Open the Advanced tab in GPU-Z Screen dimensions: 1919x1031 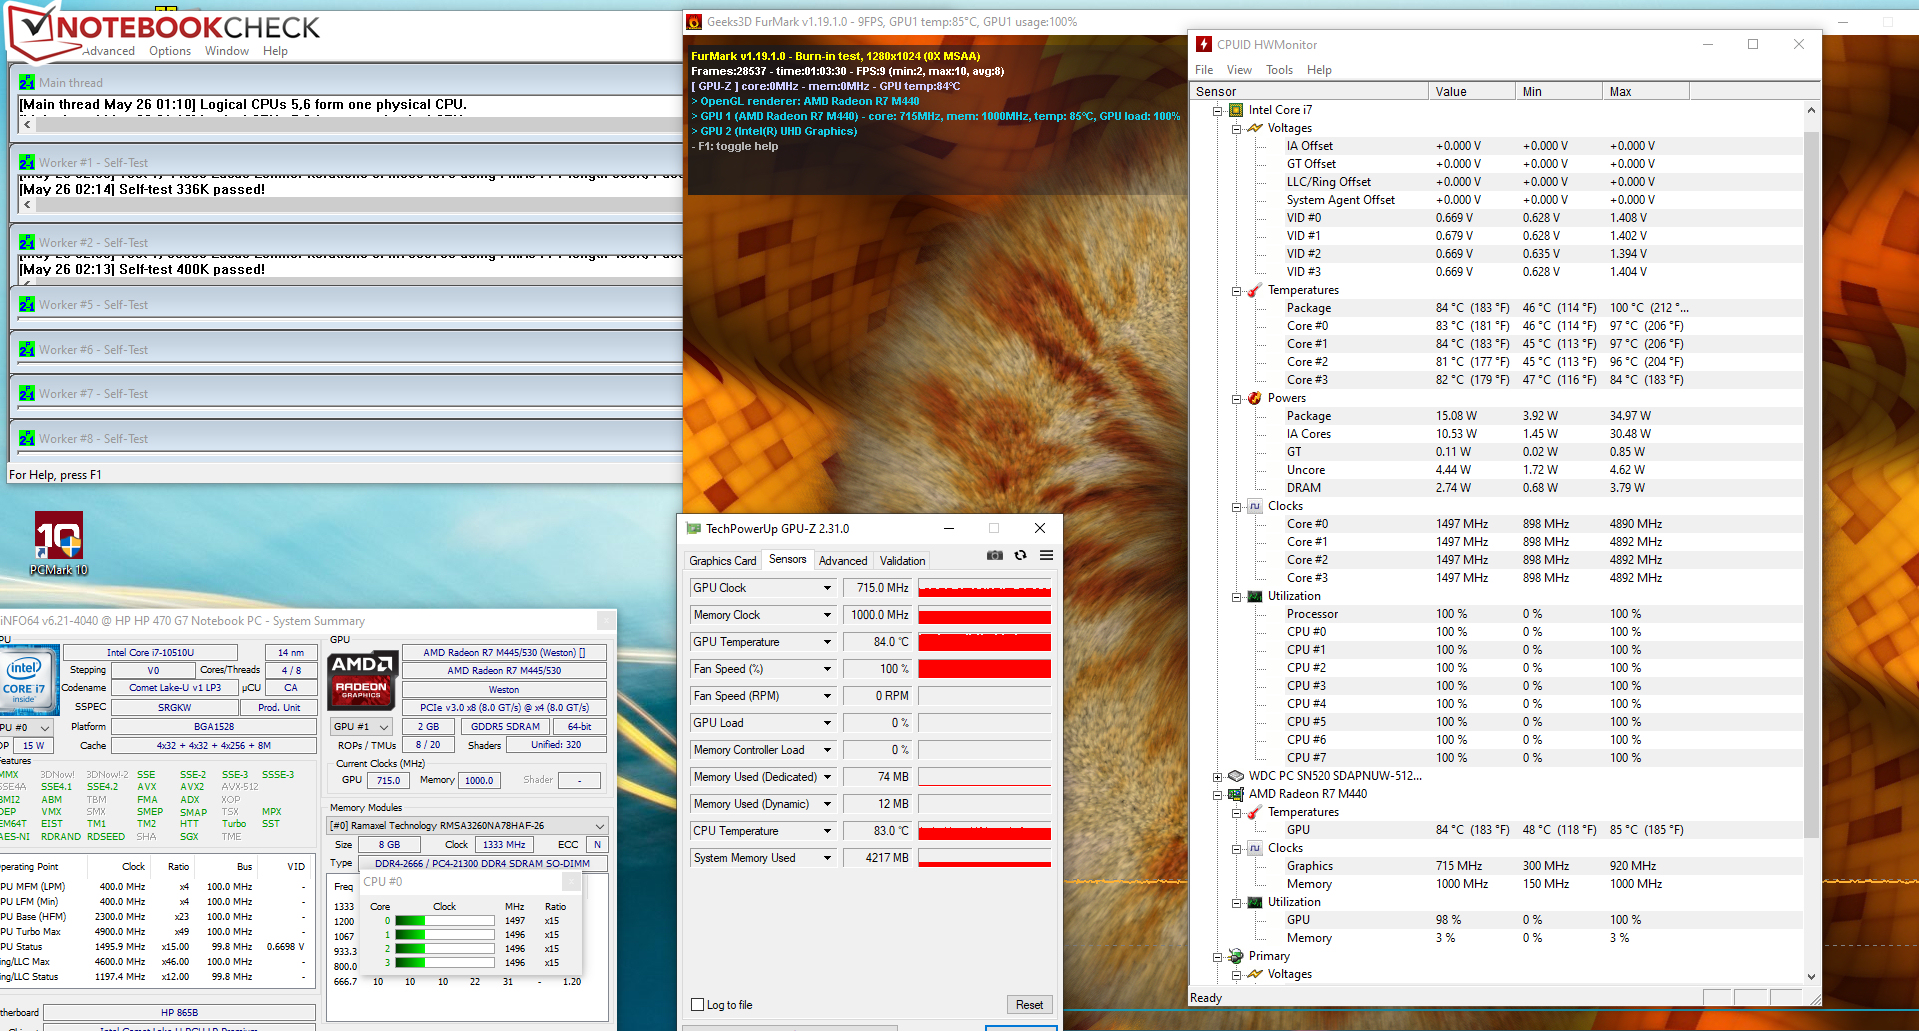pos(843,561)
